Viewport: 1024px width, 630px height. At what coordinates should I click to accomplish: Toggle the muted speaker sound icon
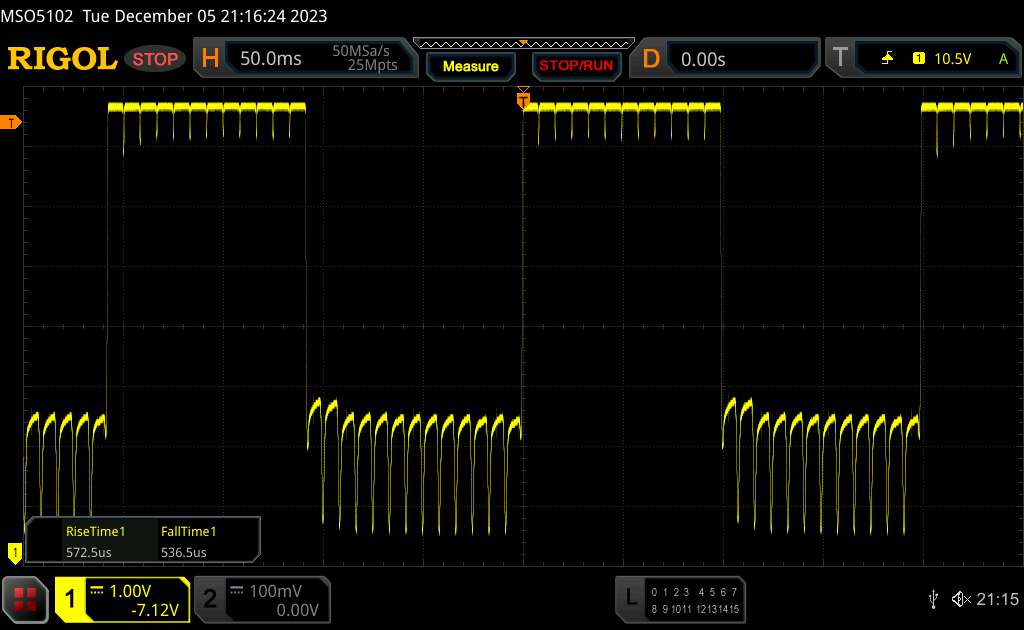[x=960, y=599]
